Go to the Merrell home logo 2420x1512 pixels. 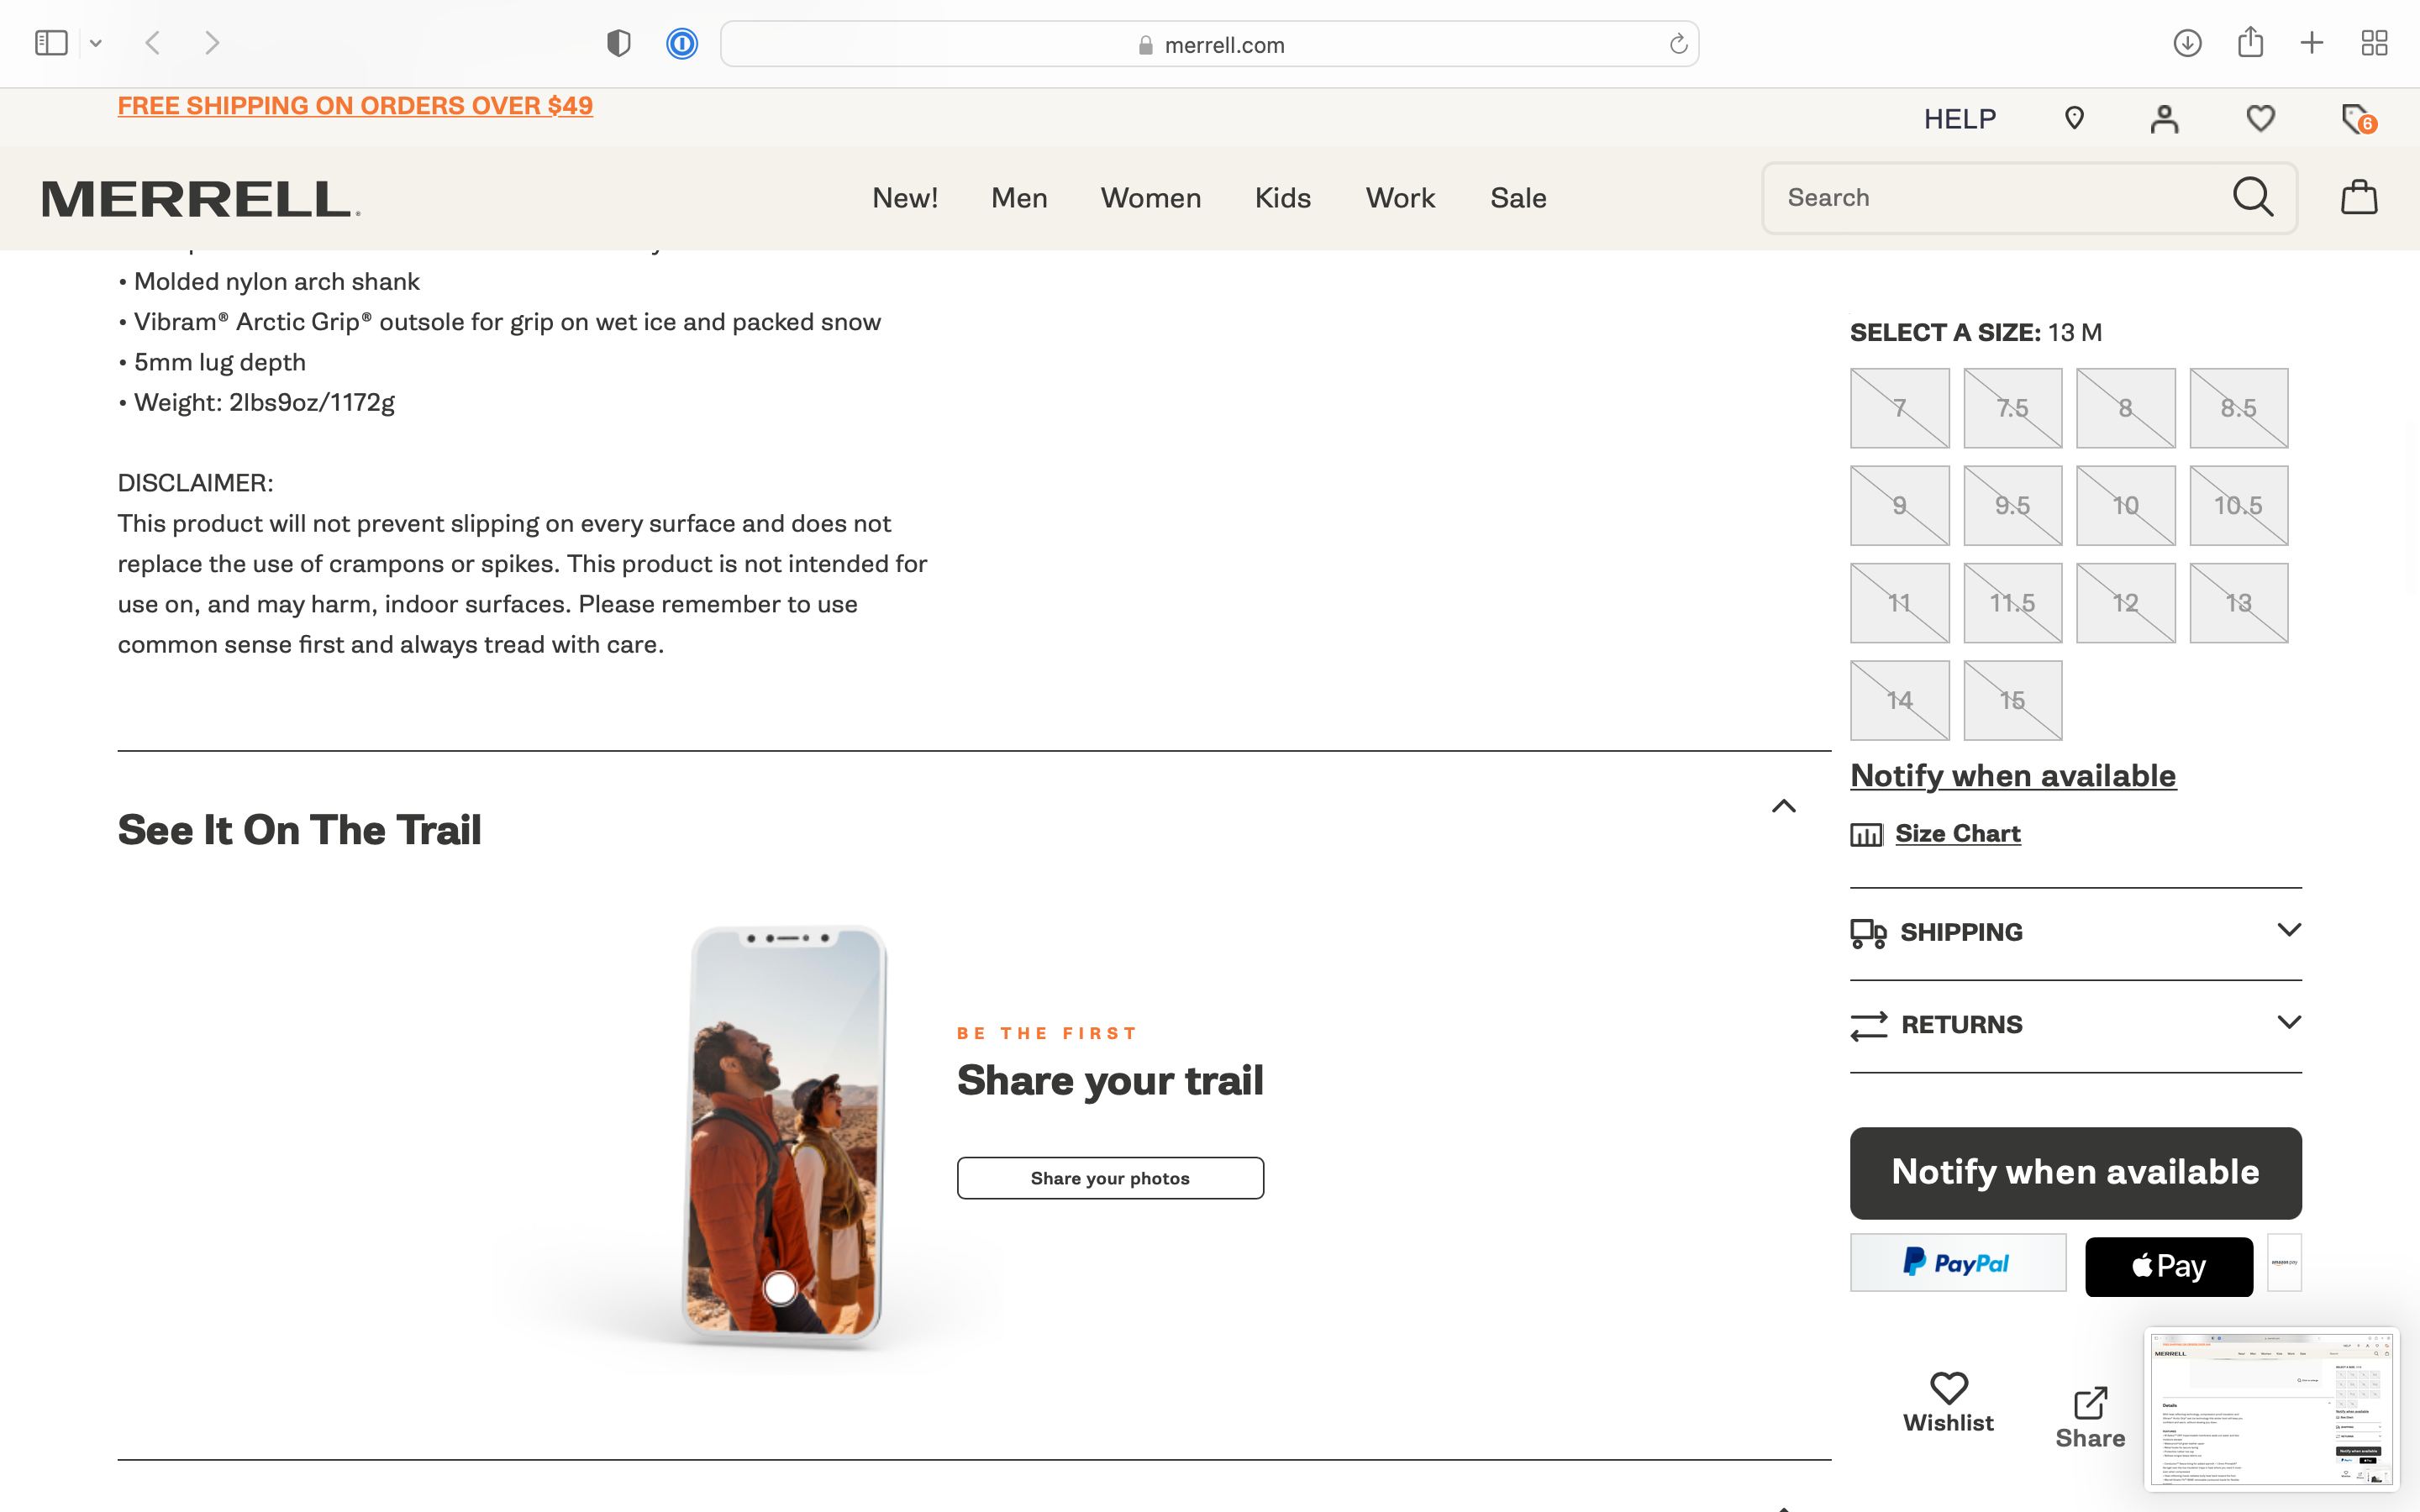(200, 198)
